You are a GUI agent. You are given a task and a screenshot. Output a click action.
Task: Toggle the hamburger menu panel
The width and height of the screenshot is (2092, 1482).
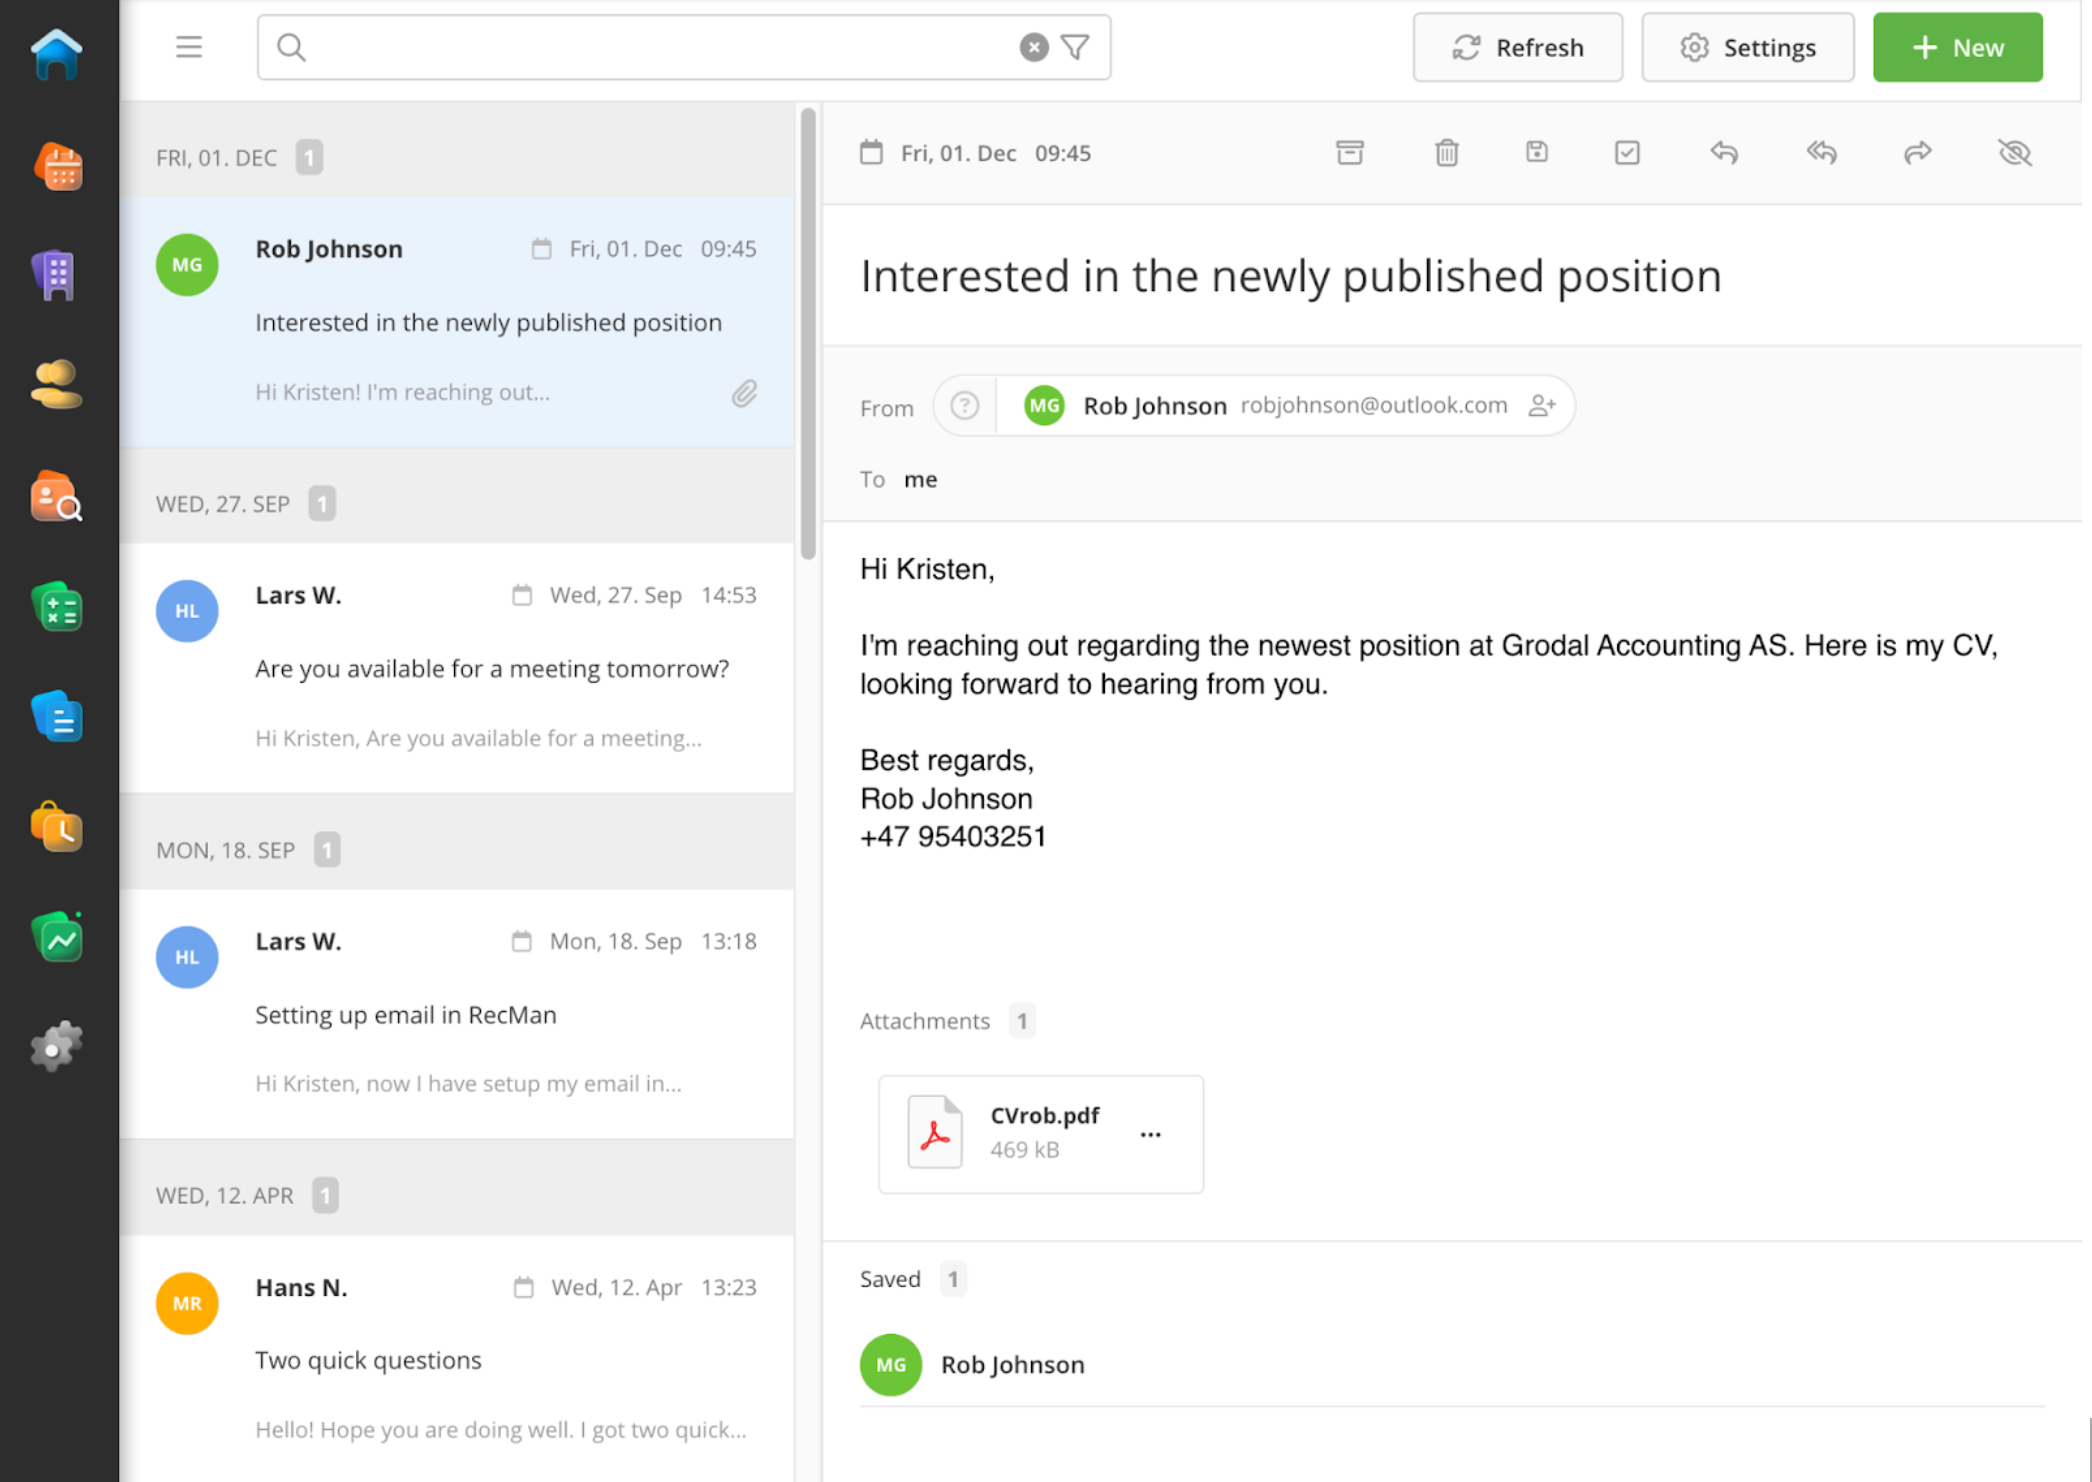tap(189, 47)
